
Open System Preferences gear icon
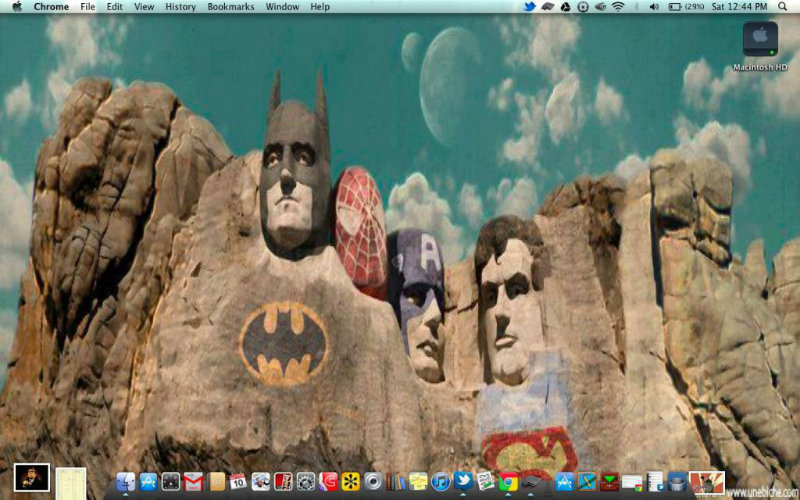pyautogui.click(x=306, y=481)
